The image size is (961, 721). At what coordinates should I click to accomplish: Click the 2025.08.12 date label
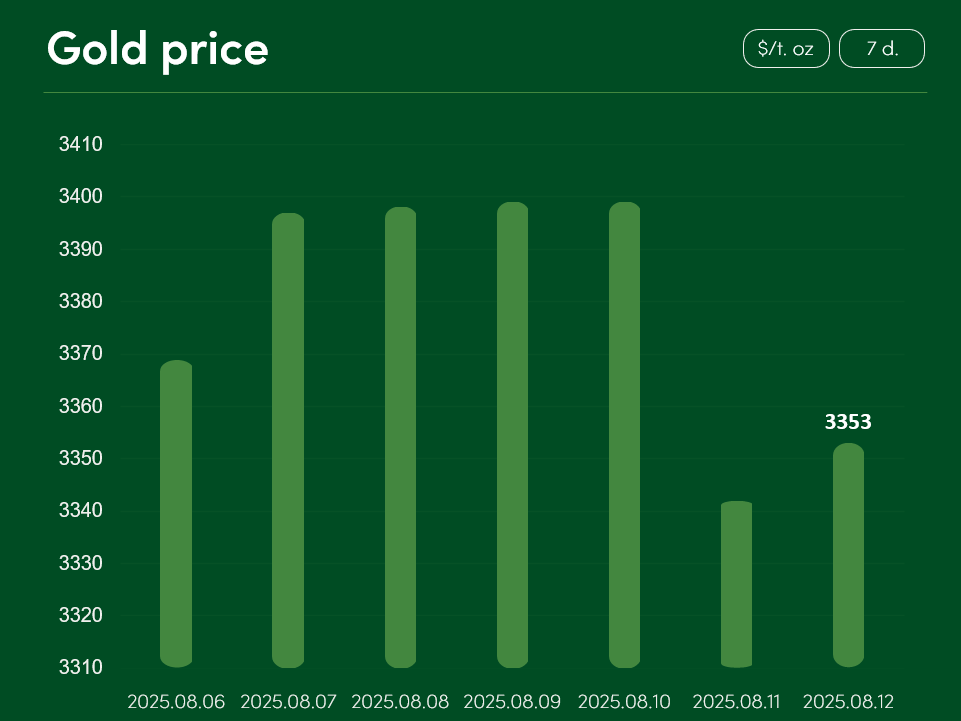(x=848, y=701)
